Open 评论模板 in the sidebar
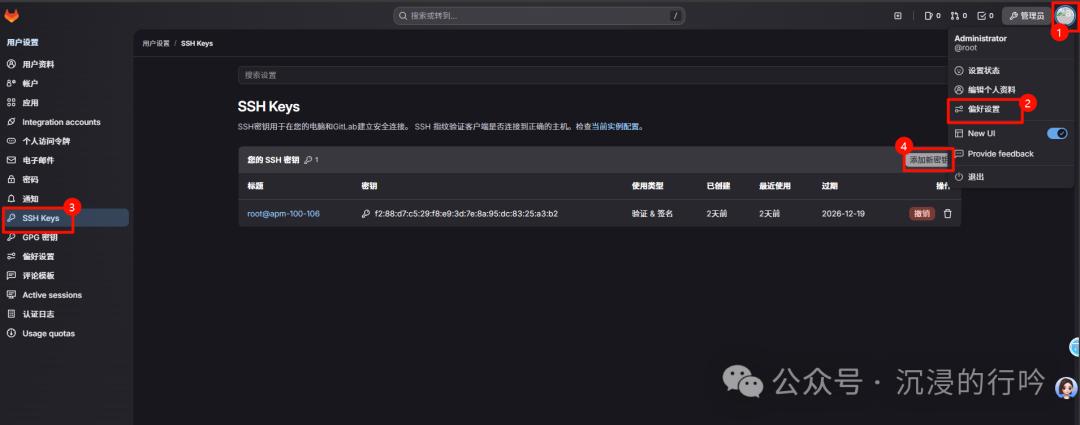Screen dimensions: 1080x425 (65, 276)
